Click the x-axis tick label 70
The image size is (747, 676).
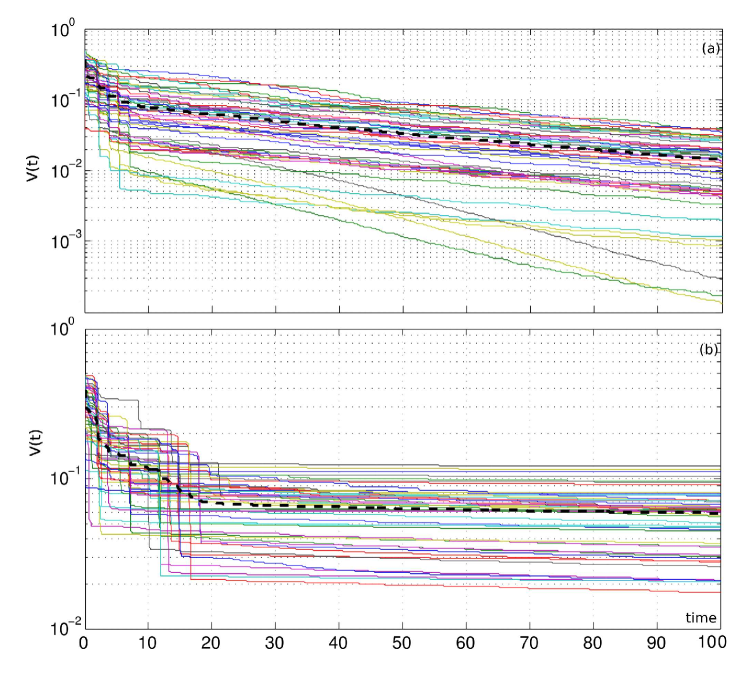[529, 643]
